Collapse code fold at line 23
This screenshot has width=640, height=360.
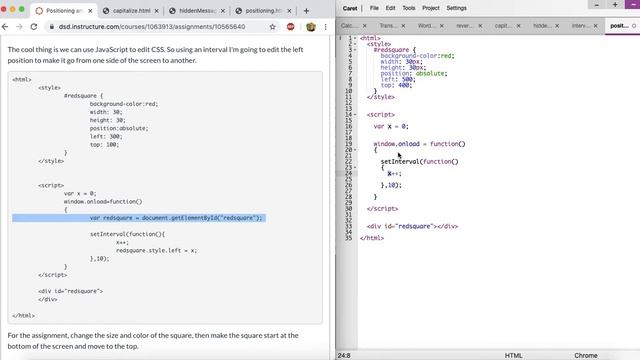click(x=355, y=167)
